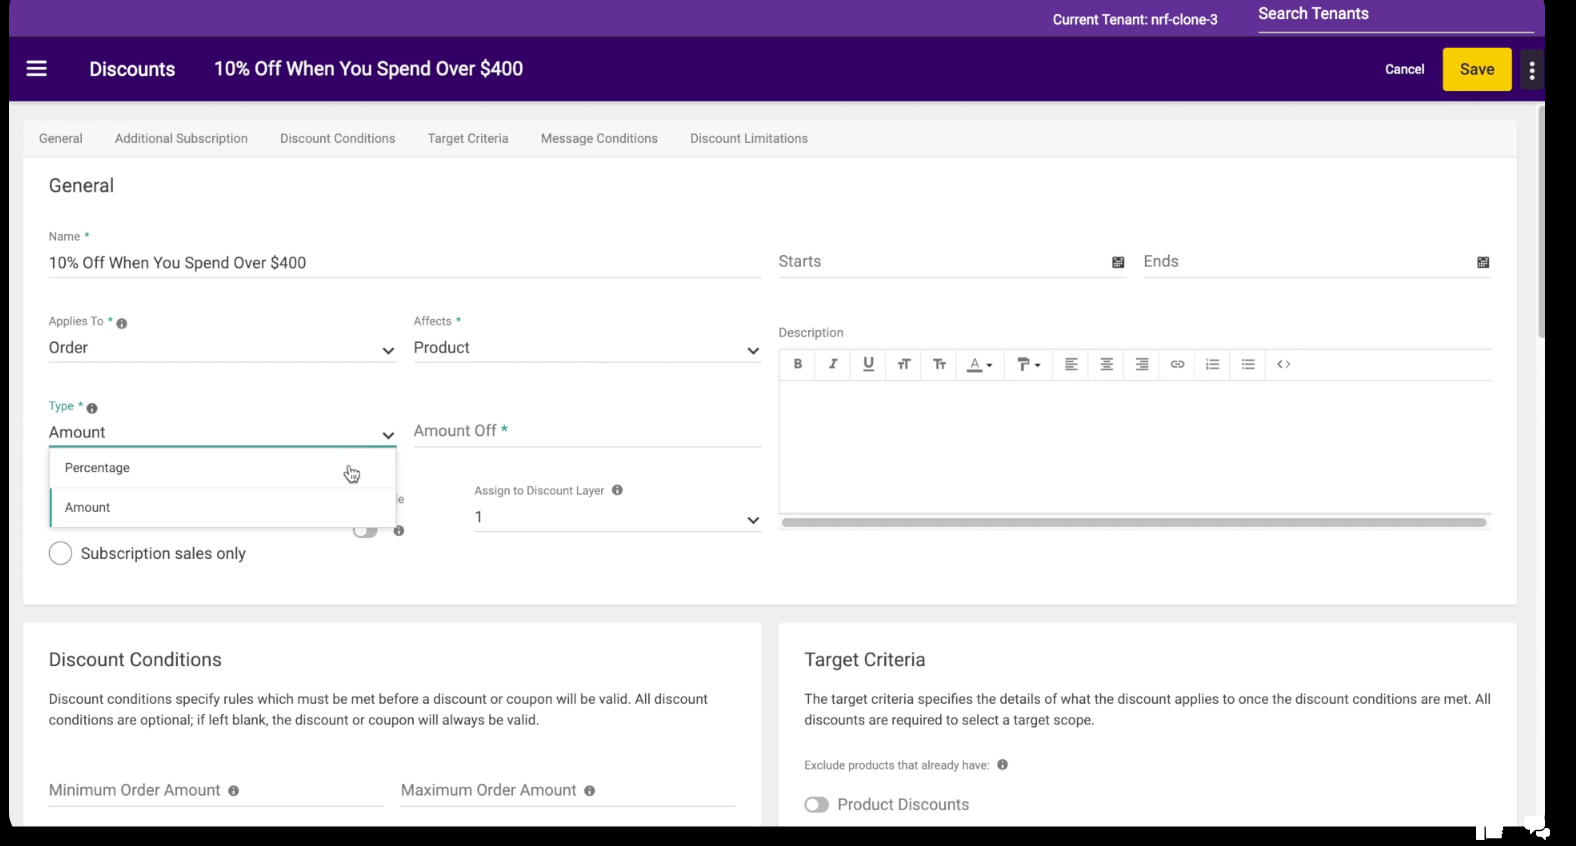Screen dimensions: 1576x846
Task: Open the text color picker in Description
Action: (x=979, y=364)
